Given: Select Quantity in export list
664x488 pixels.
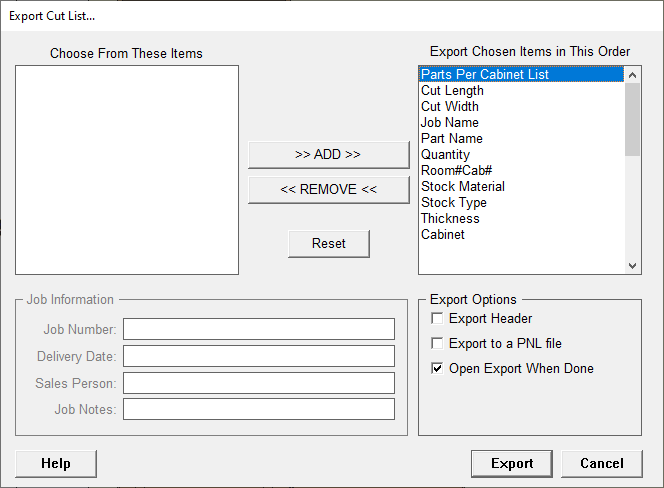Looking at the screenshot, I should tap(445, 155).
